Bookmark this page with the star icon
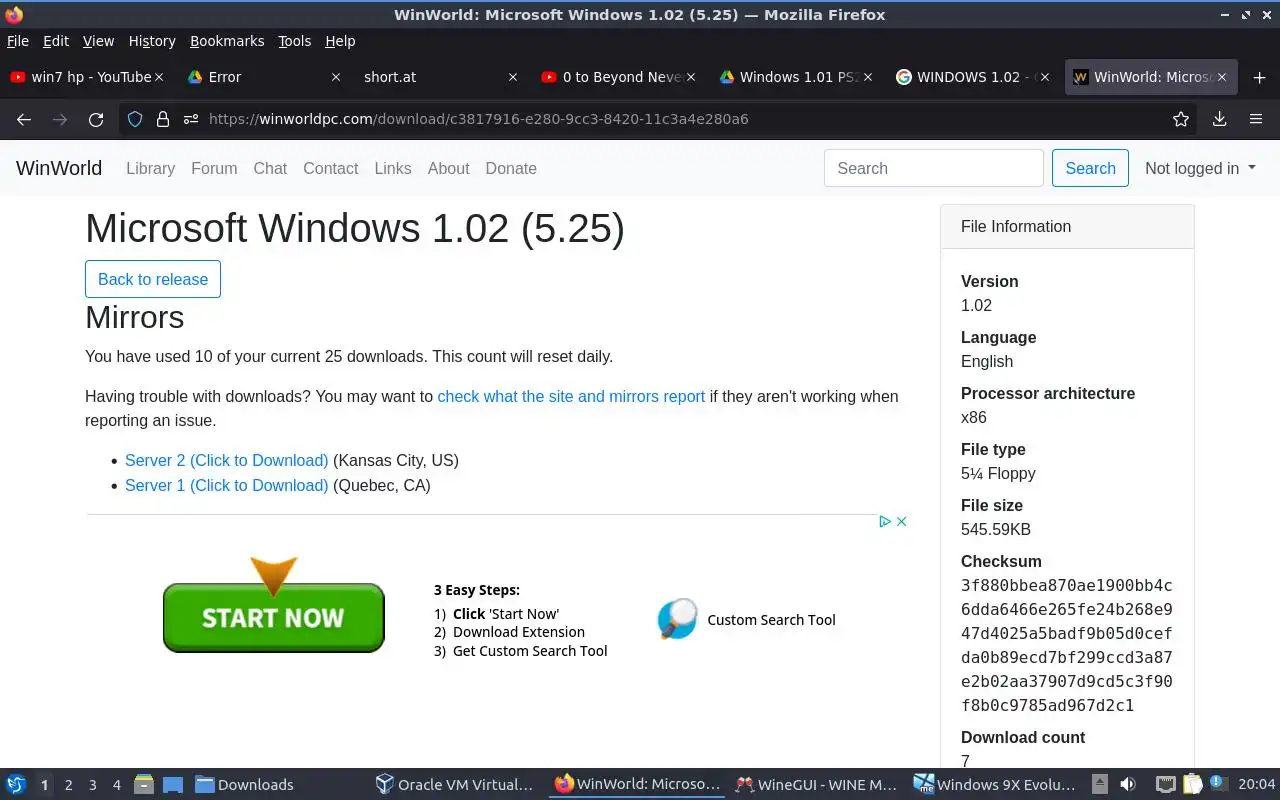 (x=1181, y=119)
